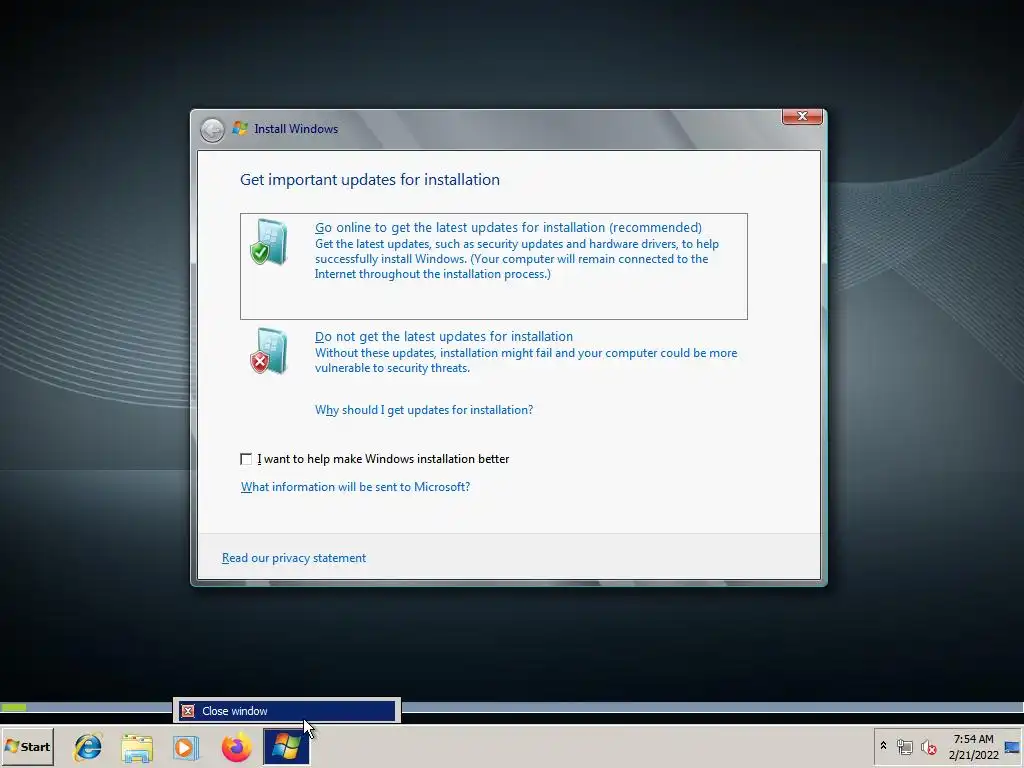Image resolution: width=1024 pixels, height=768 pixels.
Task: Go online to get the latest updates
Action: [x=494, y=266]
